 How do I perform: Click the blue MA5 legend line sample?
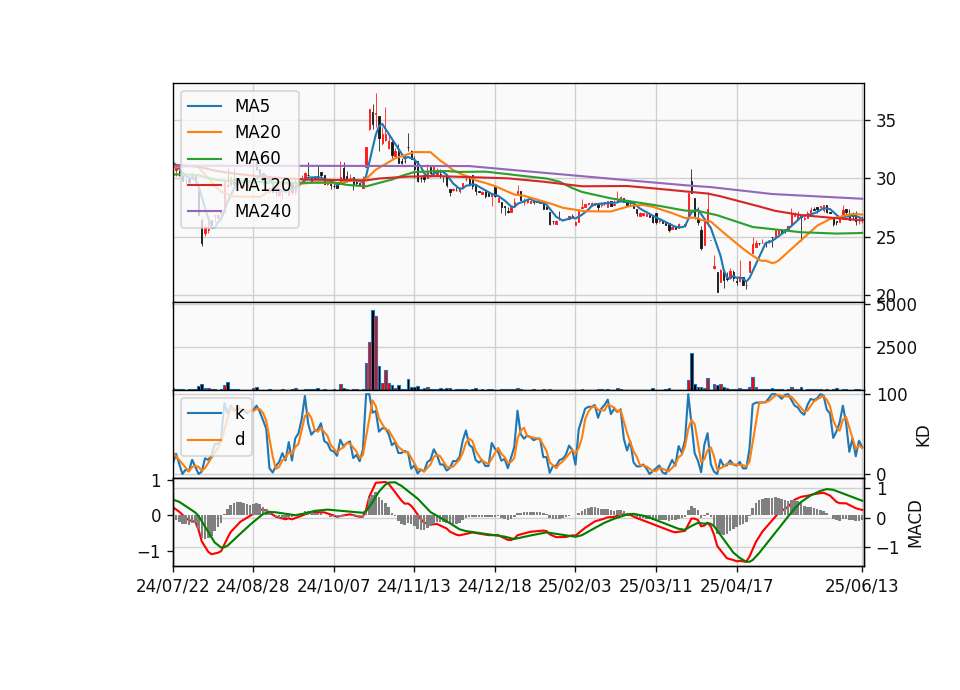tap(204, 107)
